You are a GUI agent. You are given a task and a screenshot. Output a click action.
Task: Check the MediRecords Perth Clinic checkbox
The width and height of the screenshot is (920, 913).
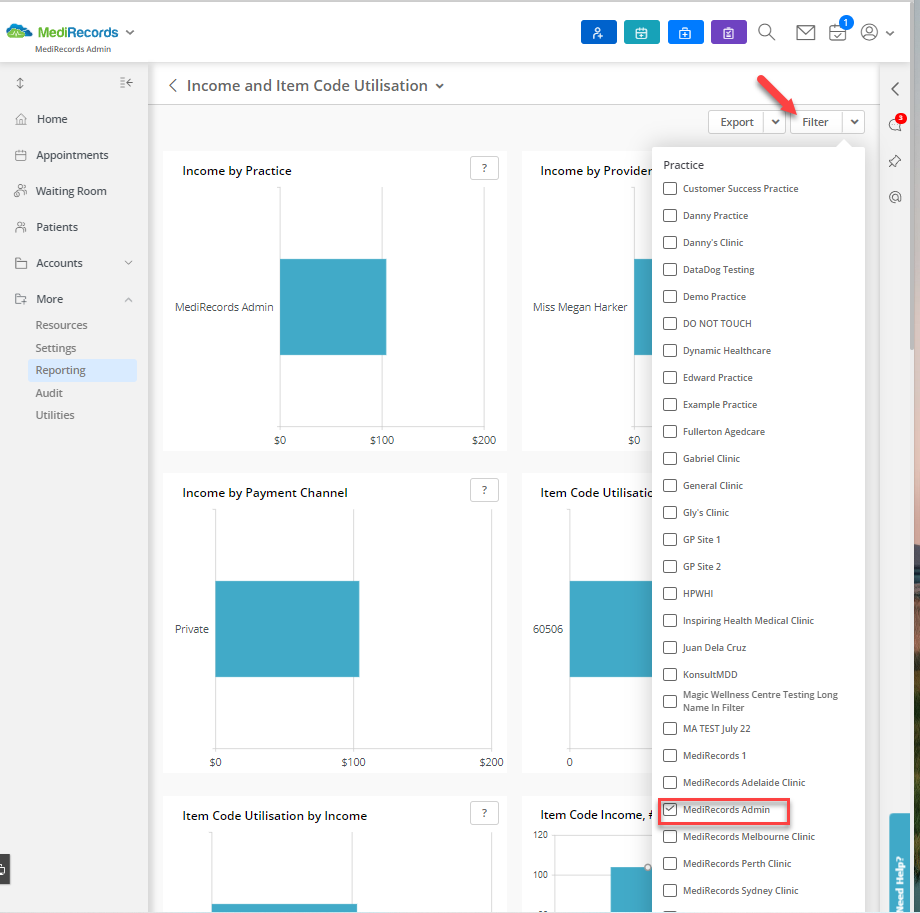click(669, 863)
